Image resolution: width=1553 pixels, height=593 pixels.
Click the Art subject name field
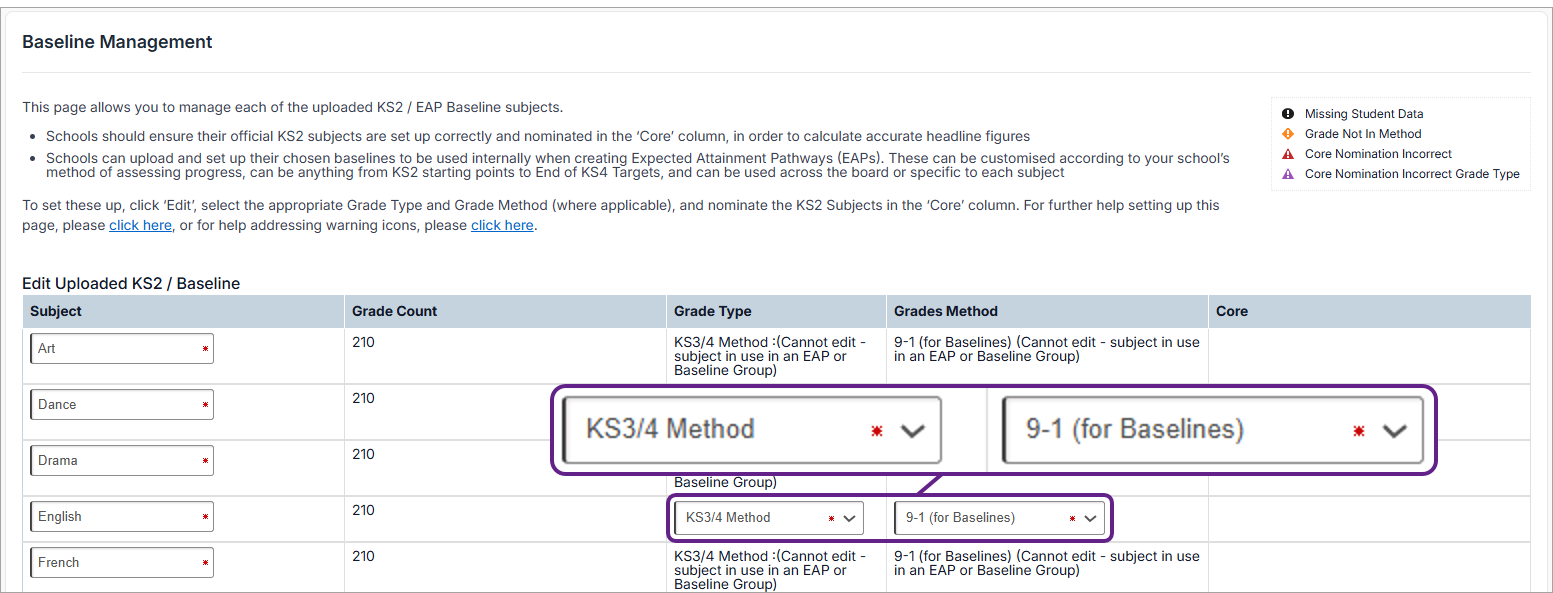(121, 349)
